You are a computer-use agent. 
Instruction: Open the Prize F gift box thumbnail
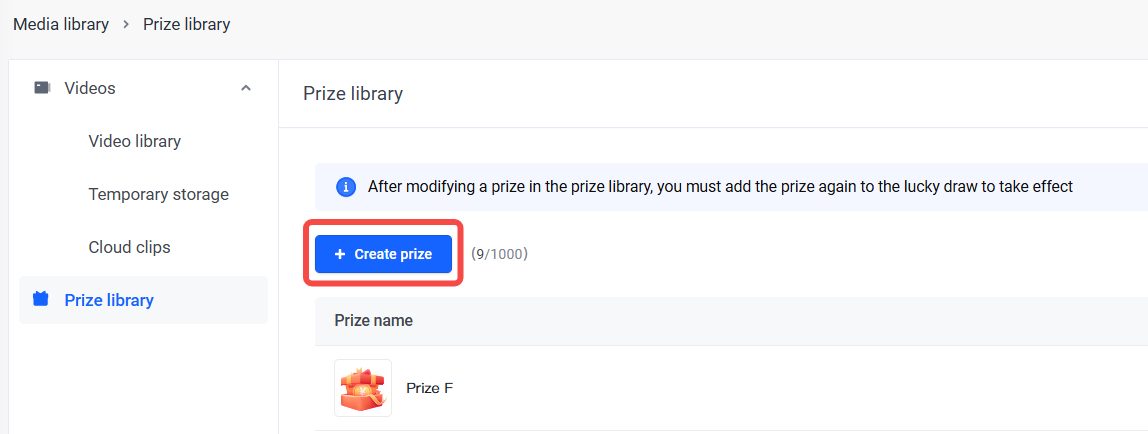pyautogui.click(x=363, y=388)
